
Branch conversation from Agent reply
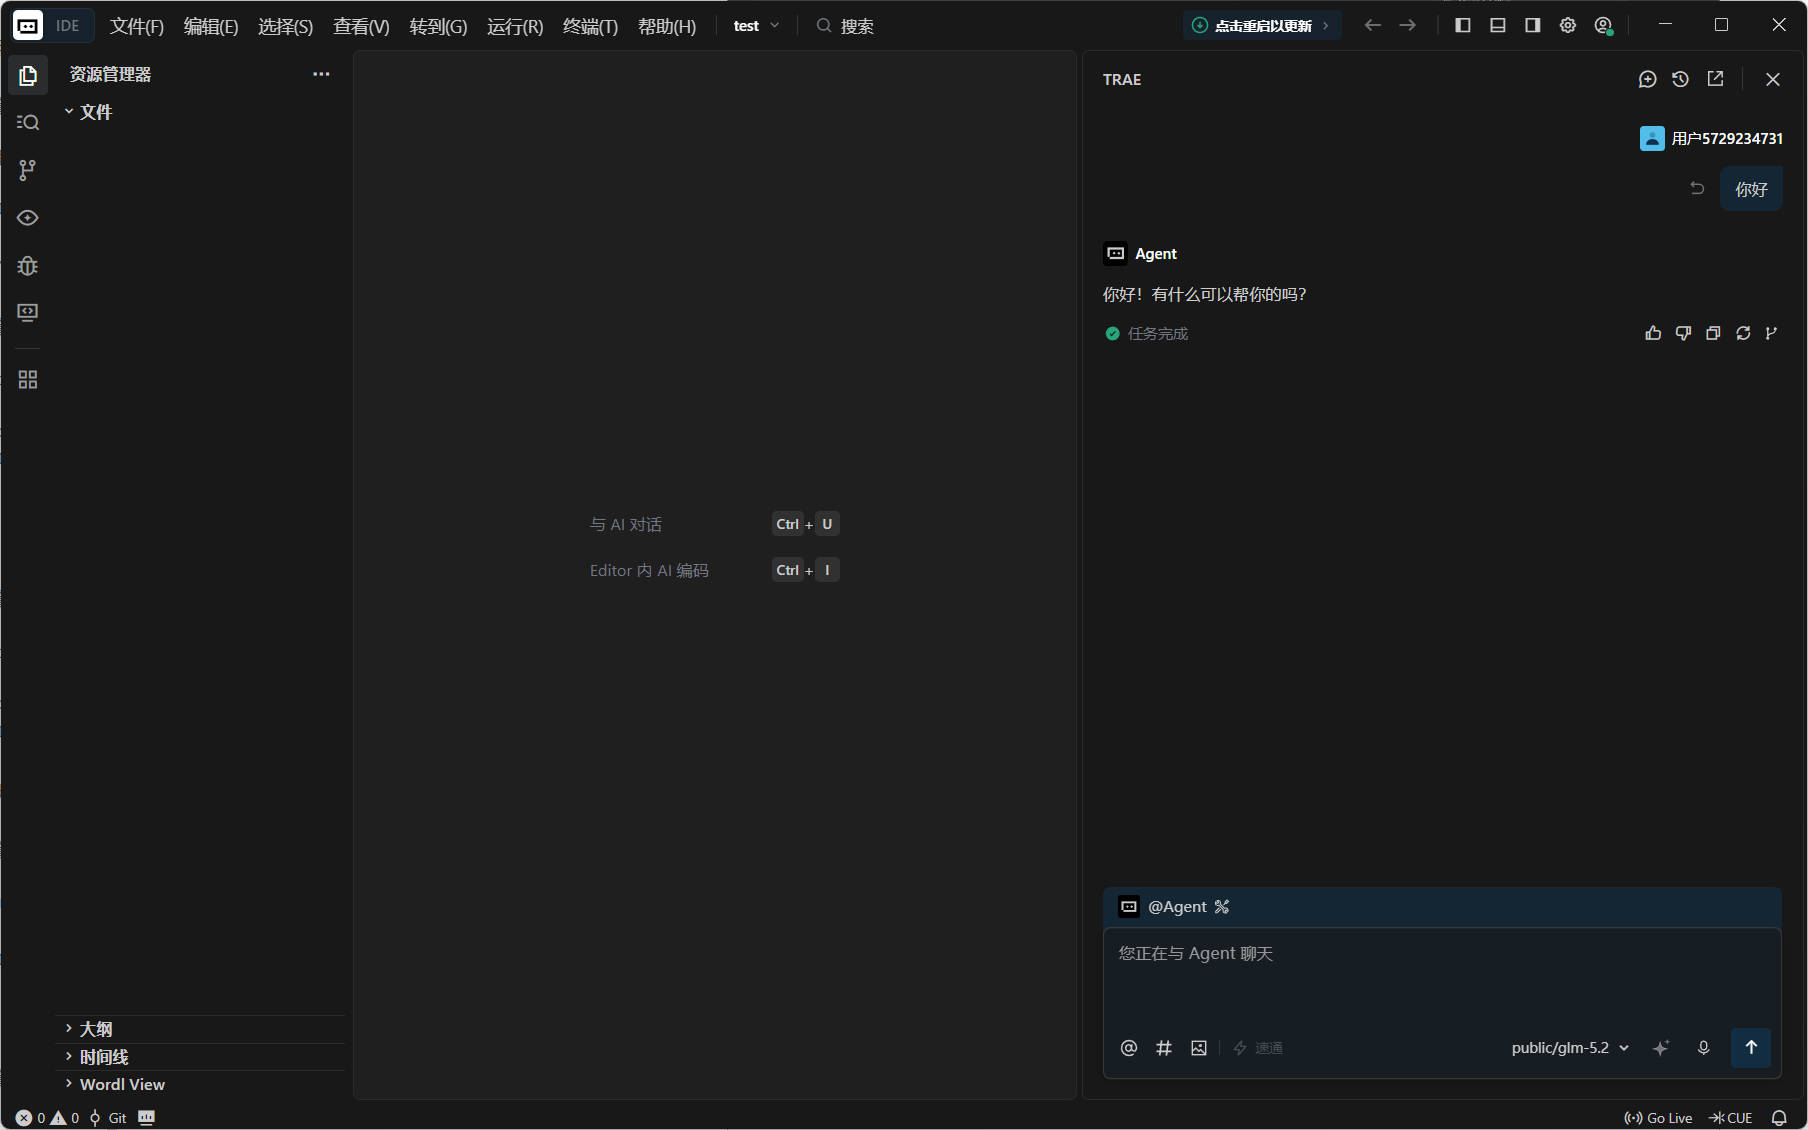tap(1771, 333)
